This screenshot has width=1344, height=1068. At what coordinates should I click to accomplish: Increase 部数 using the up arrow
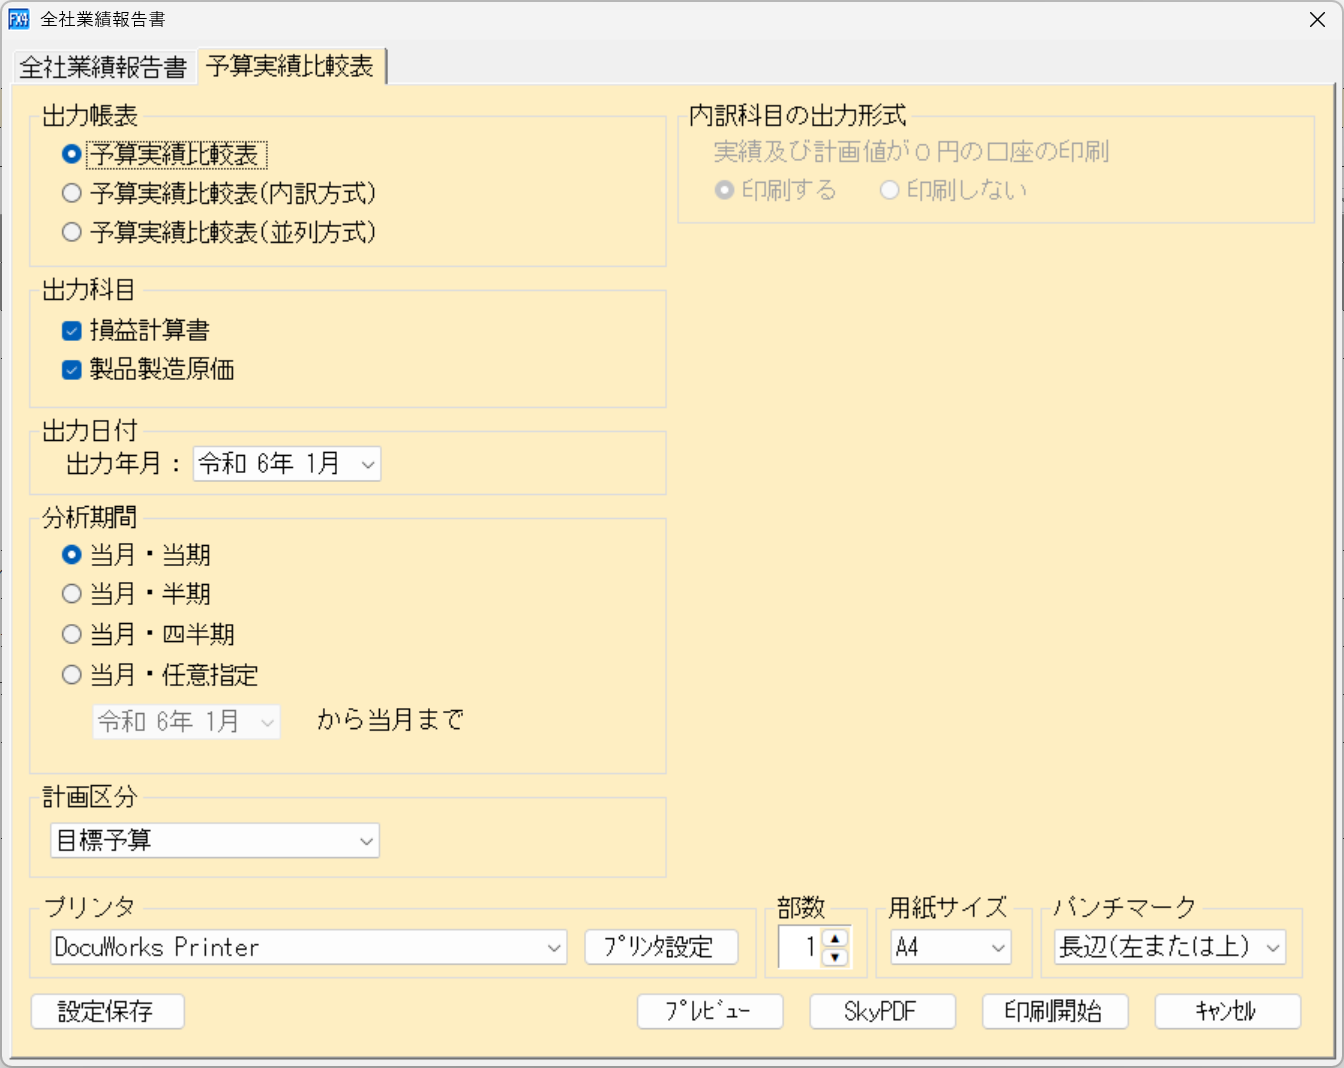point(836,940)
